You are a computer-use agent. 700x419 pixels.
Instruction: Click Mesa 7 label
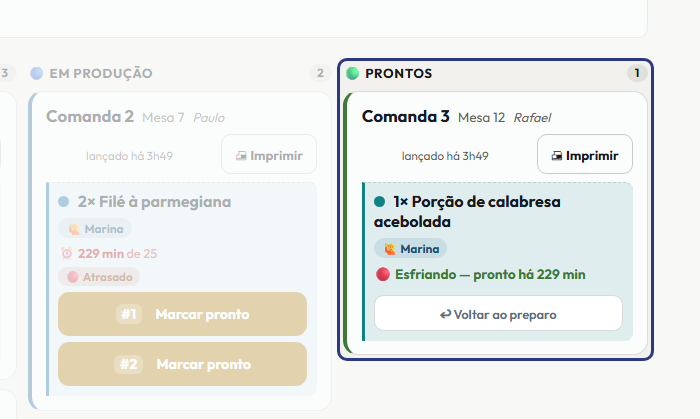(163, 118)
